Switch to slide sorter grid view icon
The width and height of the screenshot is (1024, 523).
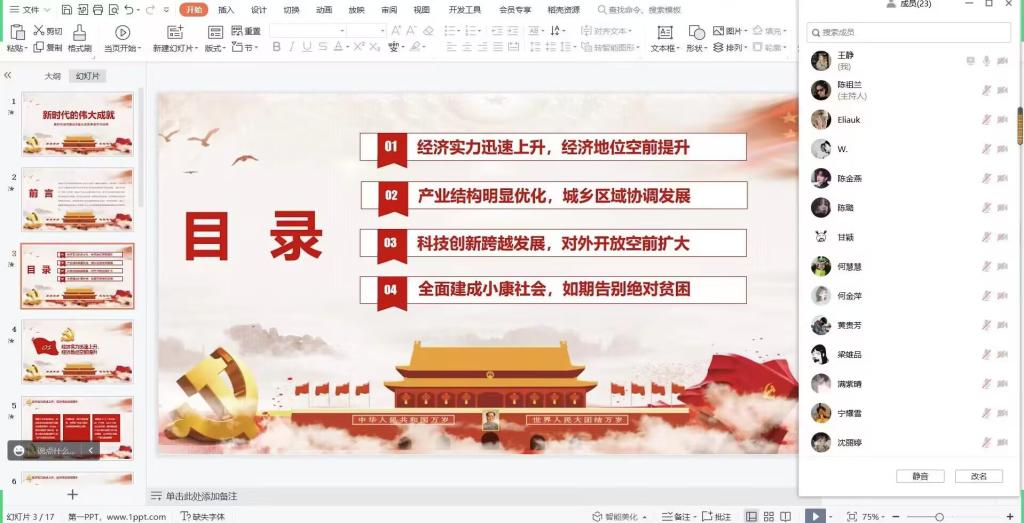[769, 516]
